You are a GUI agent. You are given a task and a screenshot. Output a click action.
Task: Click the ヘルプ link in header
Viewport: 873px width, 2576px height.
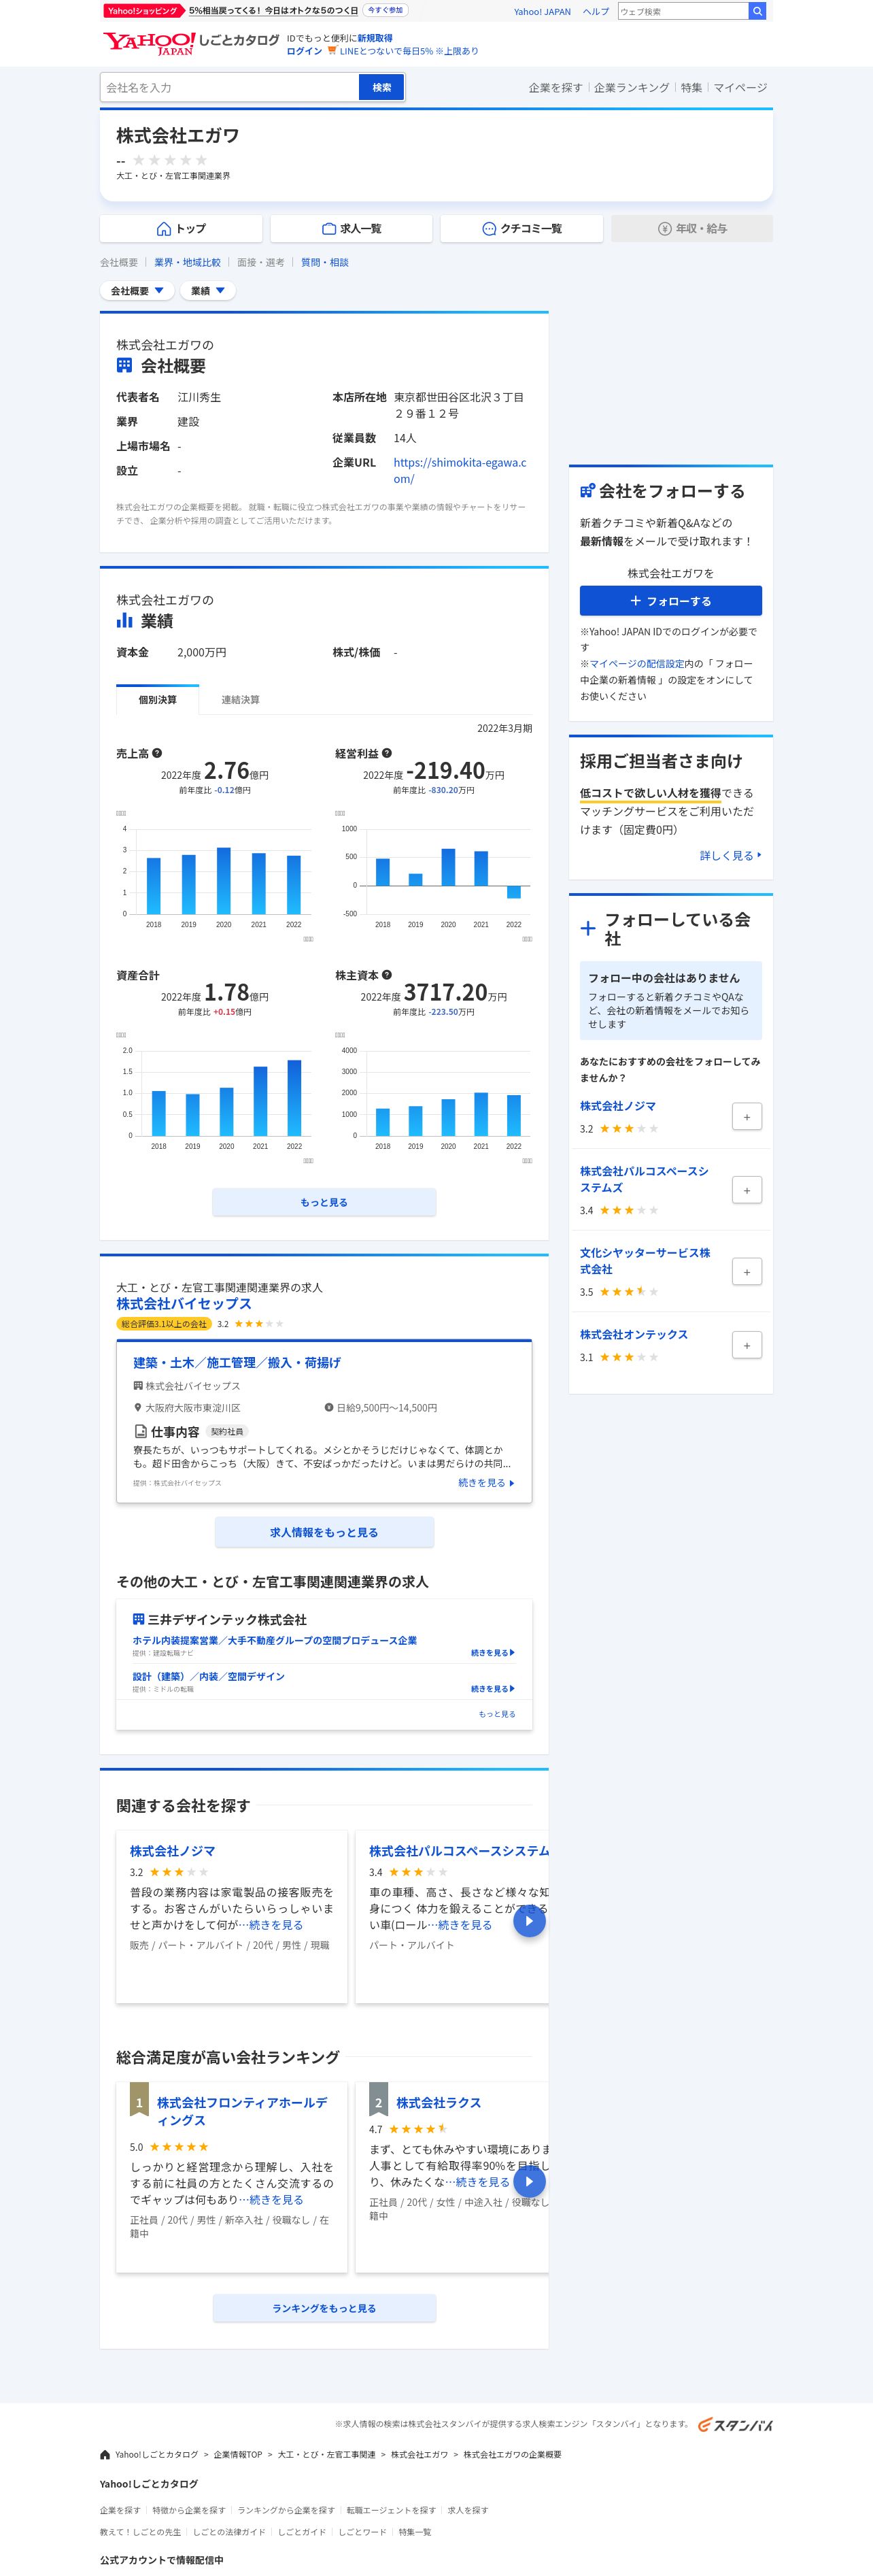pos(596,12)
